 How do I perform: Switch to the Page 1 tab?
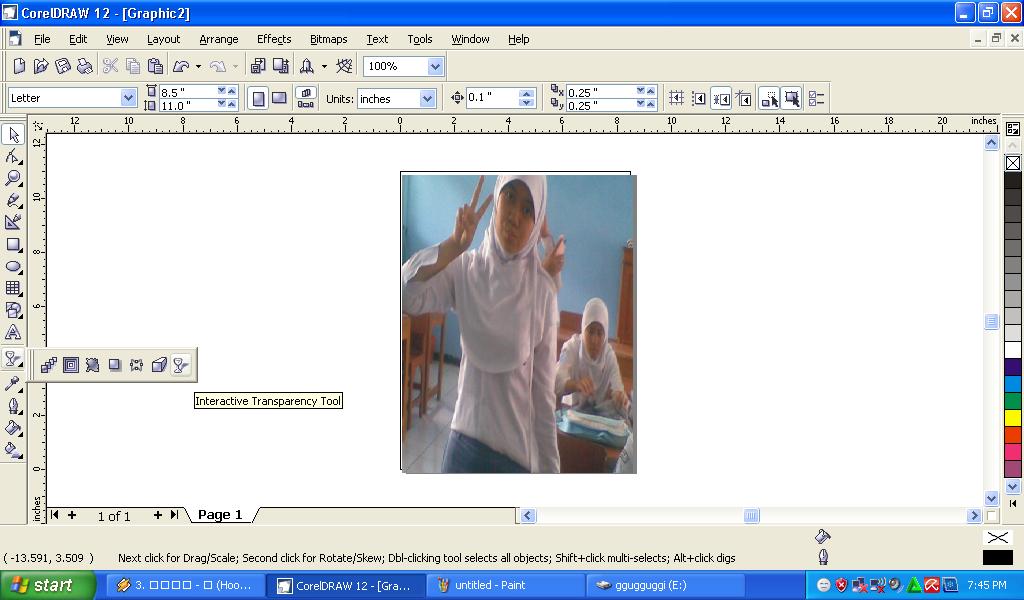point(220,514)
